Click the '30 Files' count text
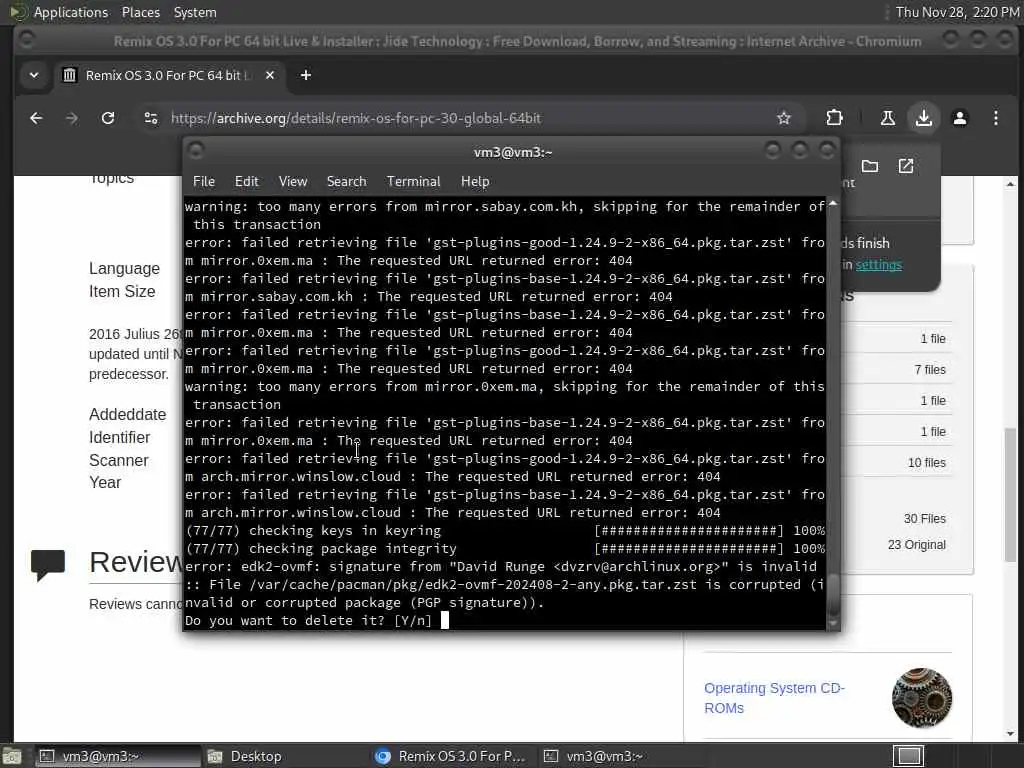Image resolution: width=1024 pixels, height=768 pixels. pos(924,519)
